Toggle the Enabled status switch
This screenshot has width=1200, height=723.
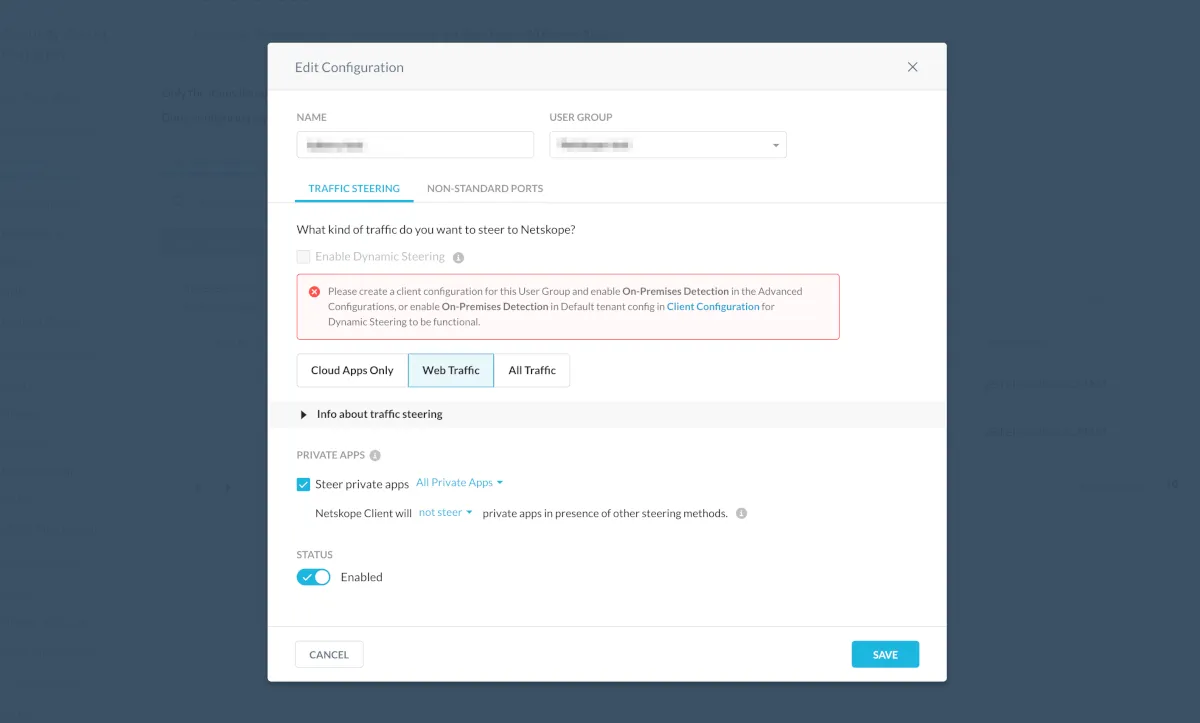(314, 577)
